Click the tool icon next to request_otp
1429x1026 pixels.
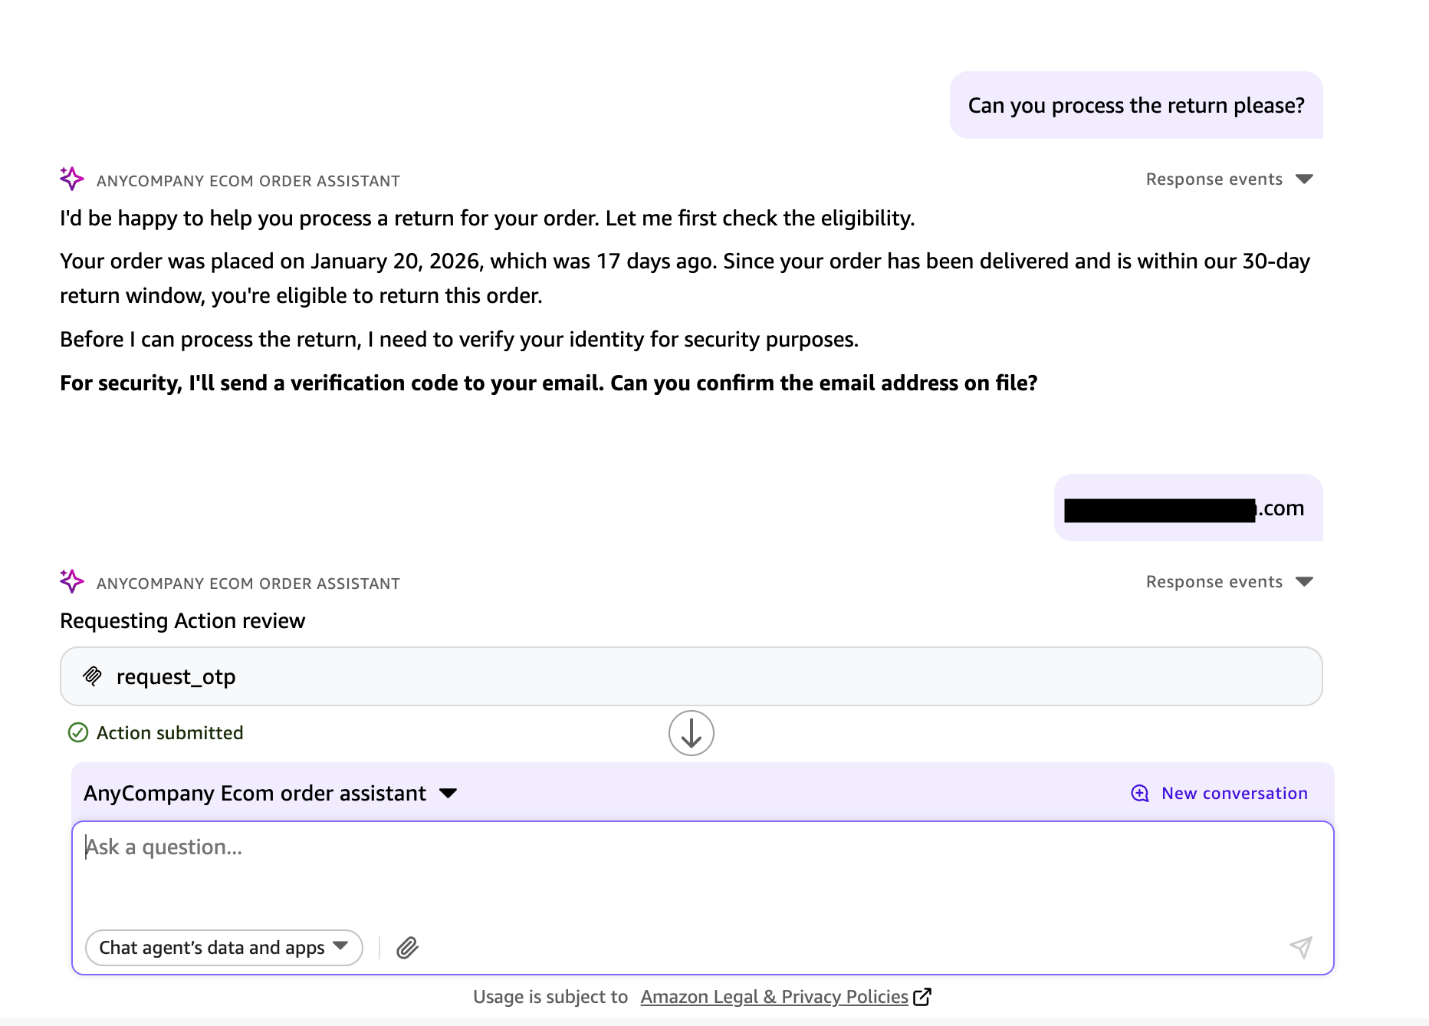tap(93, 676)
